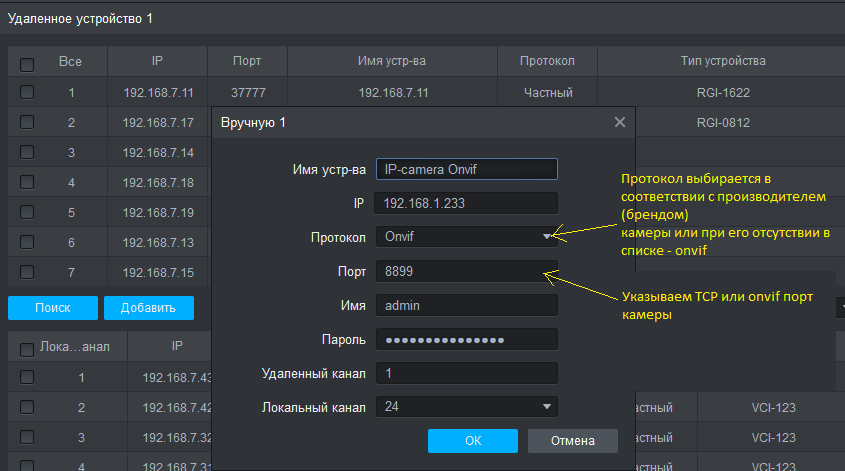845x471 pixels.
Task: Close the Вручную 1 dialog
Action: (620, 122)
